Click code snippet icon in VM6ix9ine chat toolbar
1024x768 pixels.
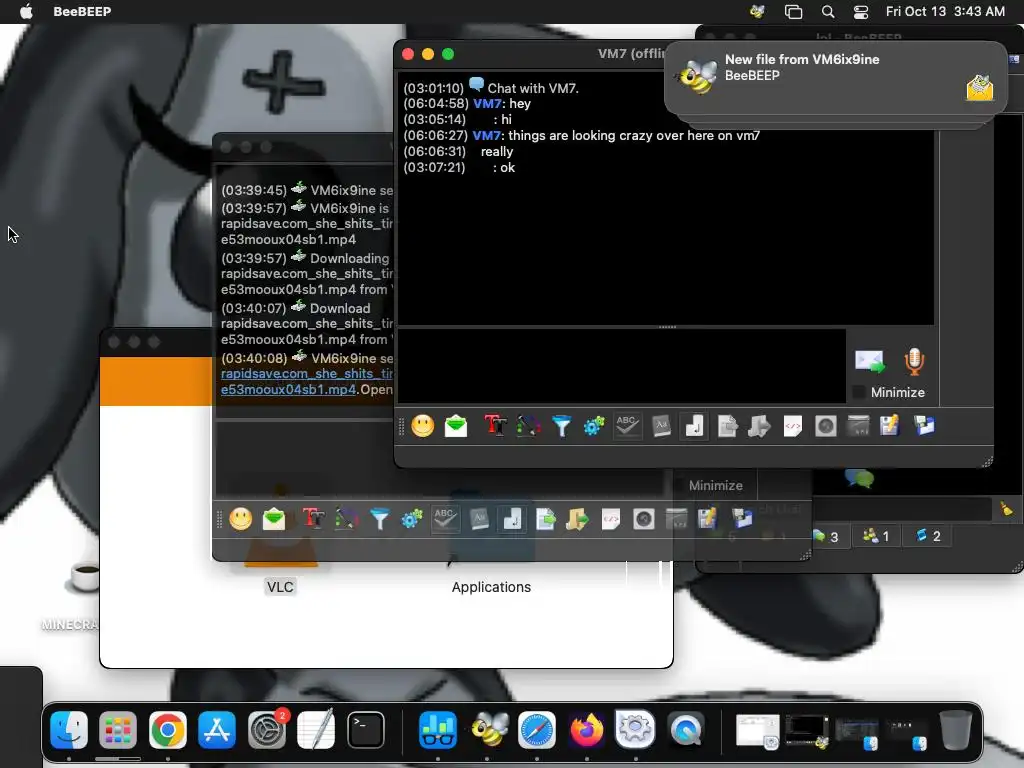[610, 519]
